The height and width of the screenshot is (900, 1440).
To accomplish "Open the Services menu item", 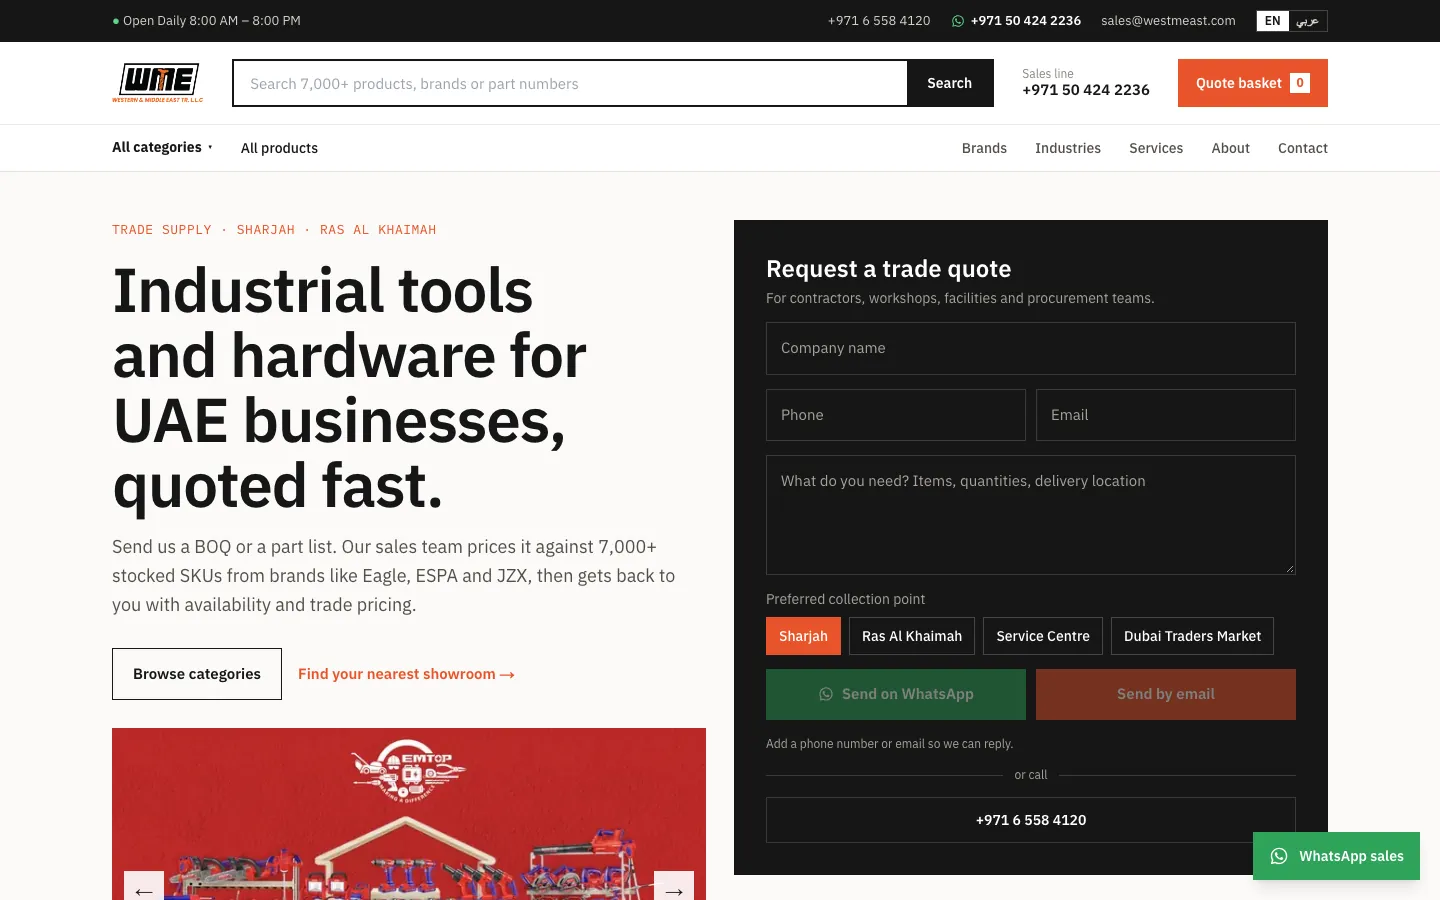I will (x=1156, y=148).
